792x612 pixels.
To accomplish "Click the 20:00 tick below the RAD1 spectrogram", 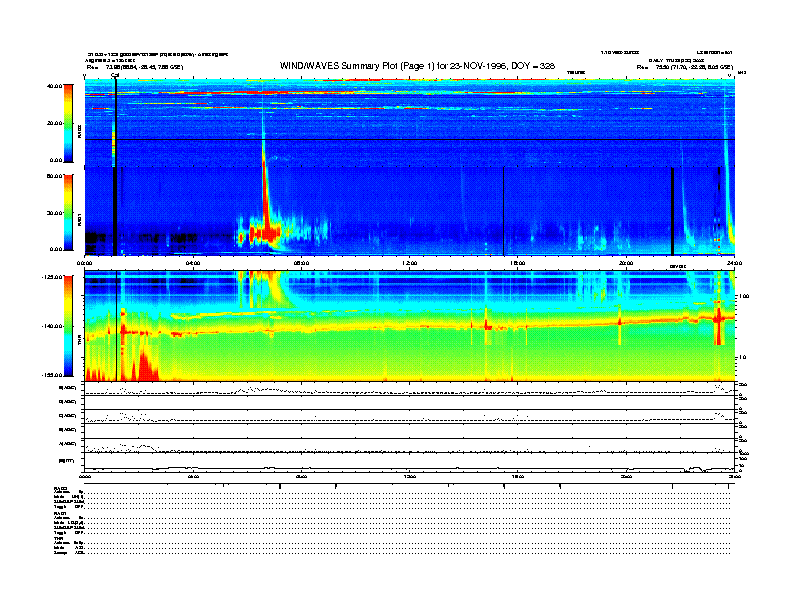I will point(626,263).
